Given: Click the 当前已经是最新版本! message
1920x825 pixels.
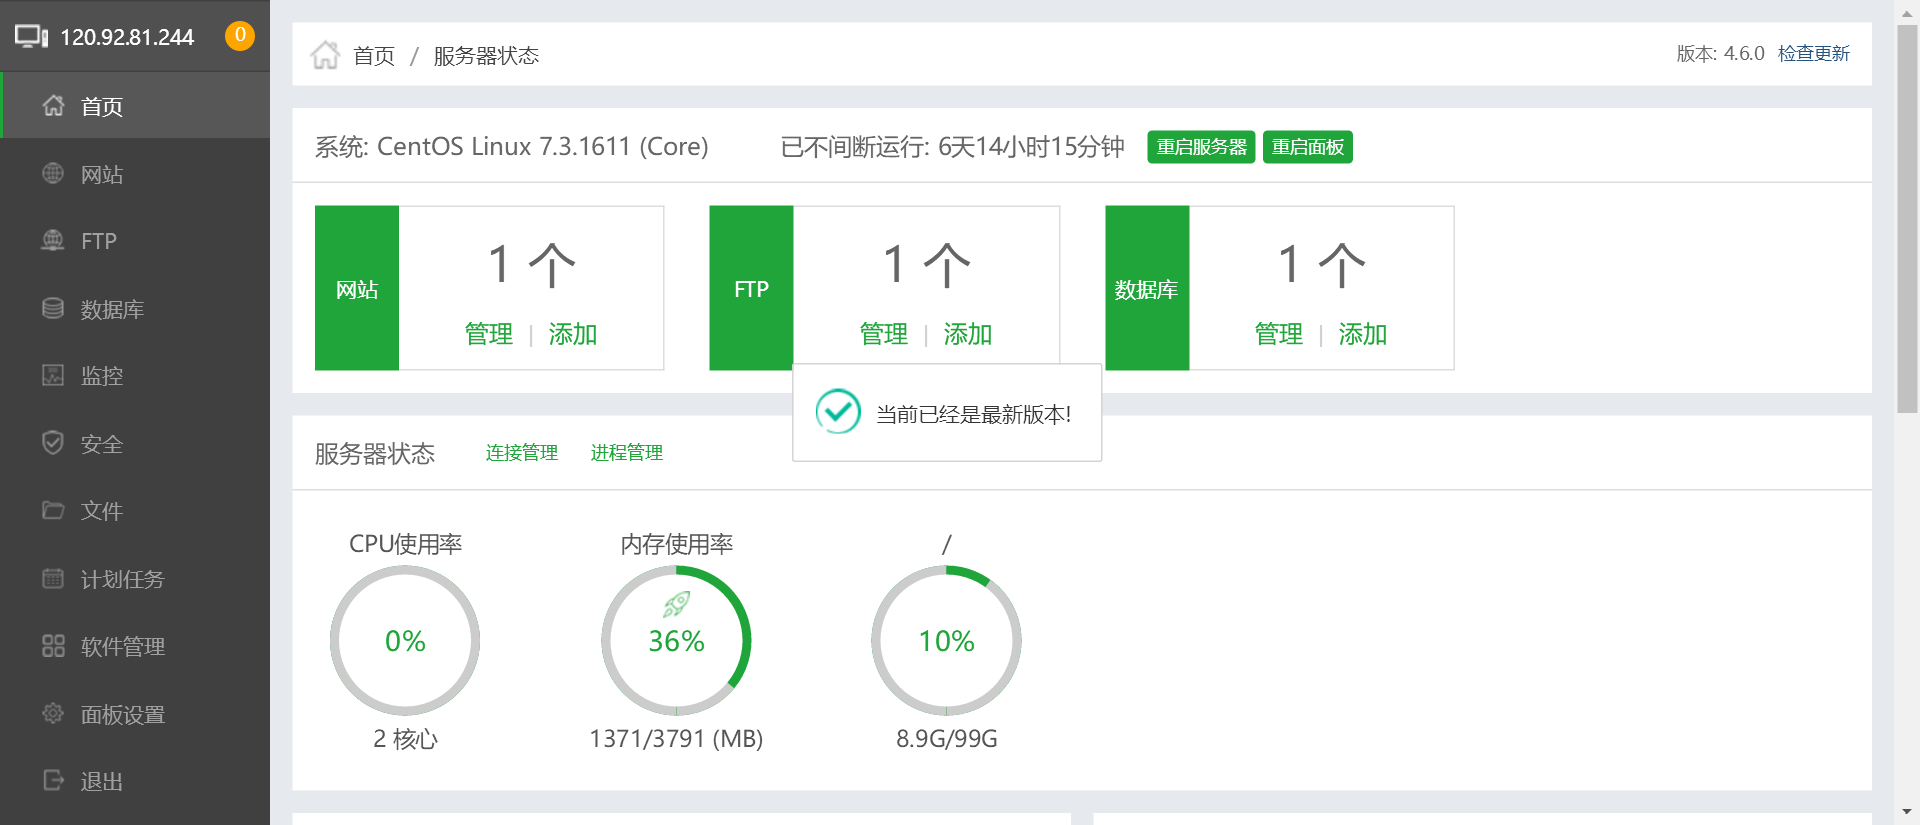Looking at the screenshot, I should 974,414.
